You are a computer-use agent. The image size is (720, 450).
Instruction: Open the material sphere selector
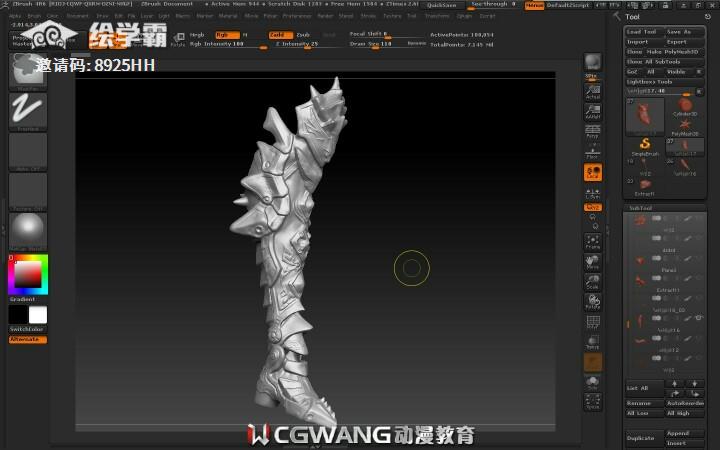tap(28, 232)
